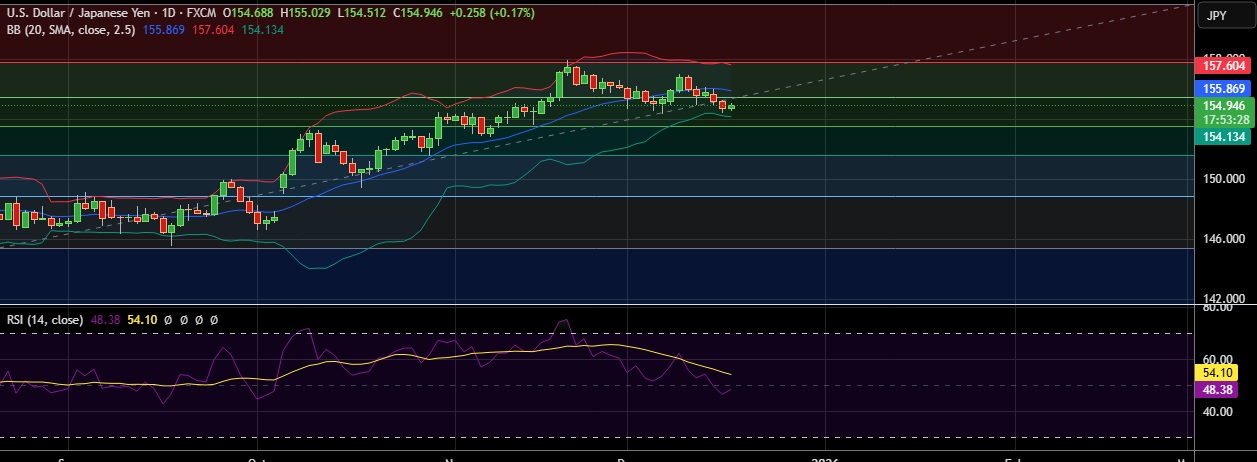Click the green 154.946 current price label

click(1224, 105)
